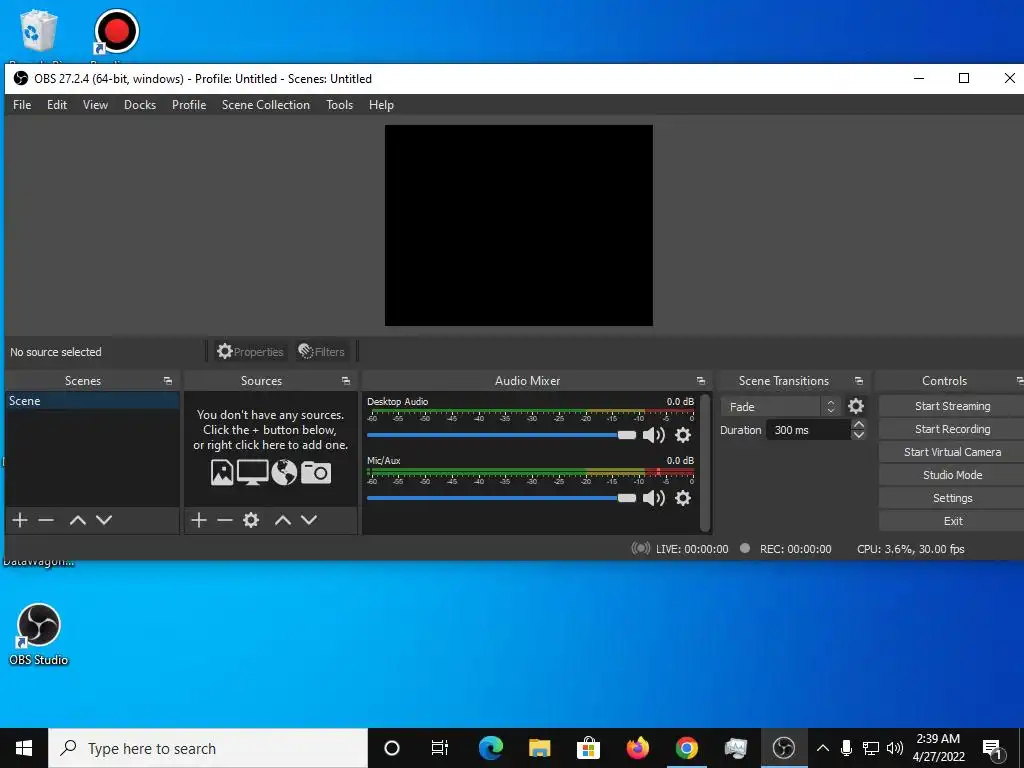Click the Exit button

tap(952, 521)
